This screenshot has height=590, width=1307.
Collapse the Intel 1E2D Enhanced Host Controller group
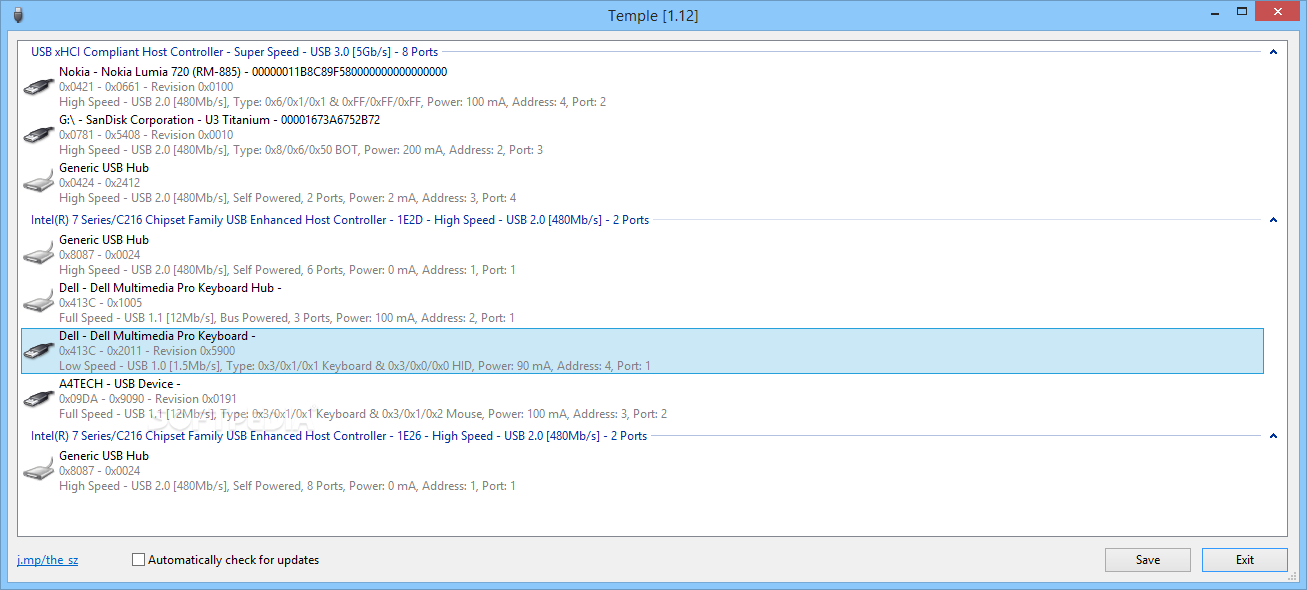(x=1273, y=219)
